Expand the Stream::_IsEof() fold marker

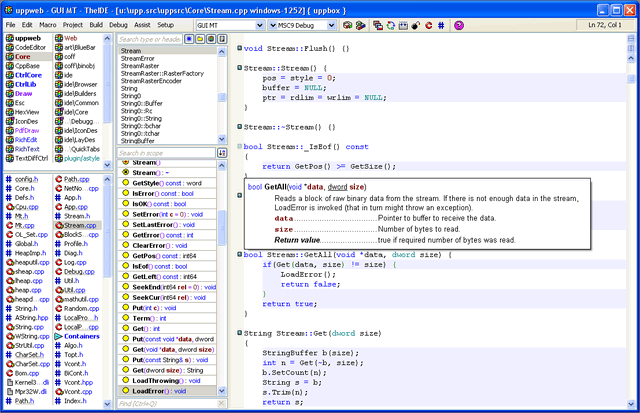click(x=240, y=146)
